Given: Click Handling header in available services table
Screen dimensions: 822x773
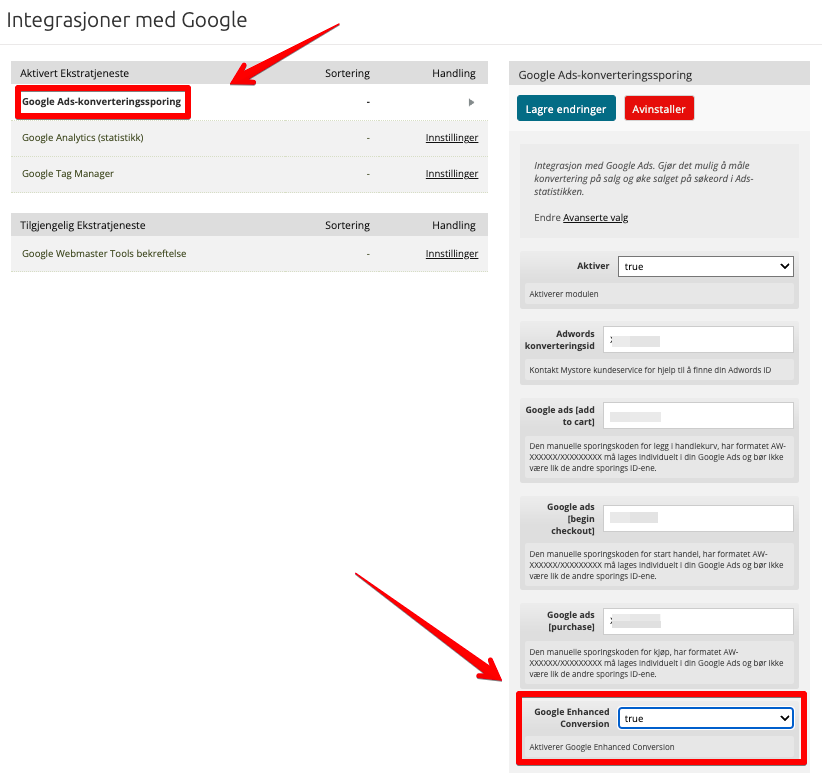Looking at the screenshot, I should (x=453, y=225).
